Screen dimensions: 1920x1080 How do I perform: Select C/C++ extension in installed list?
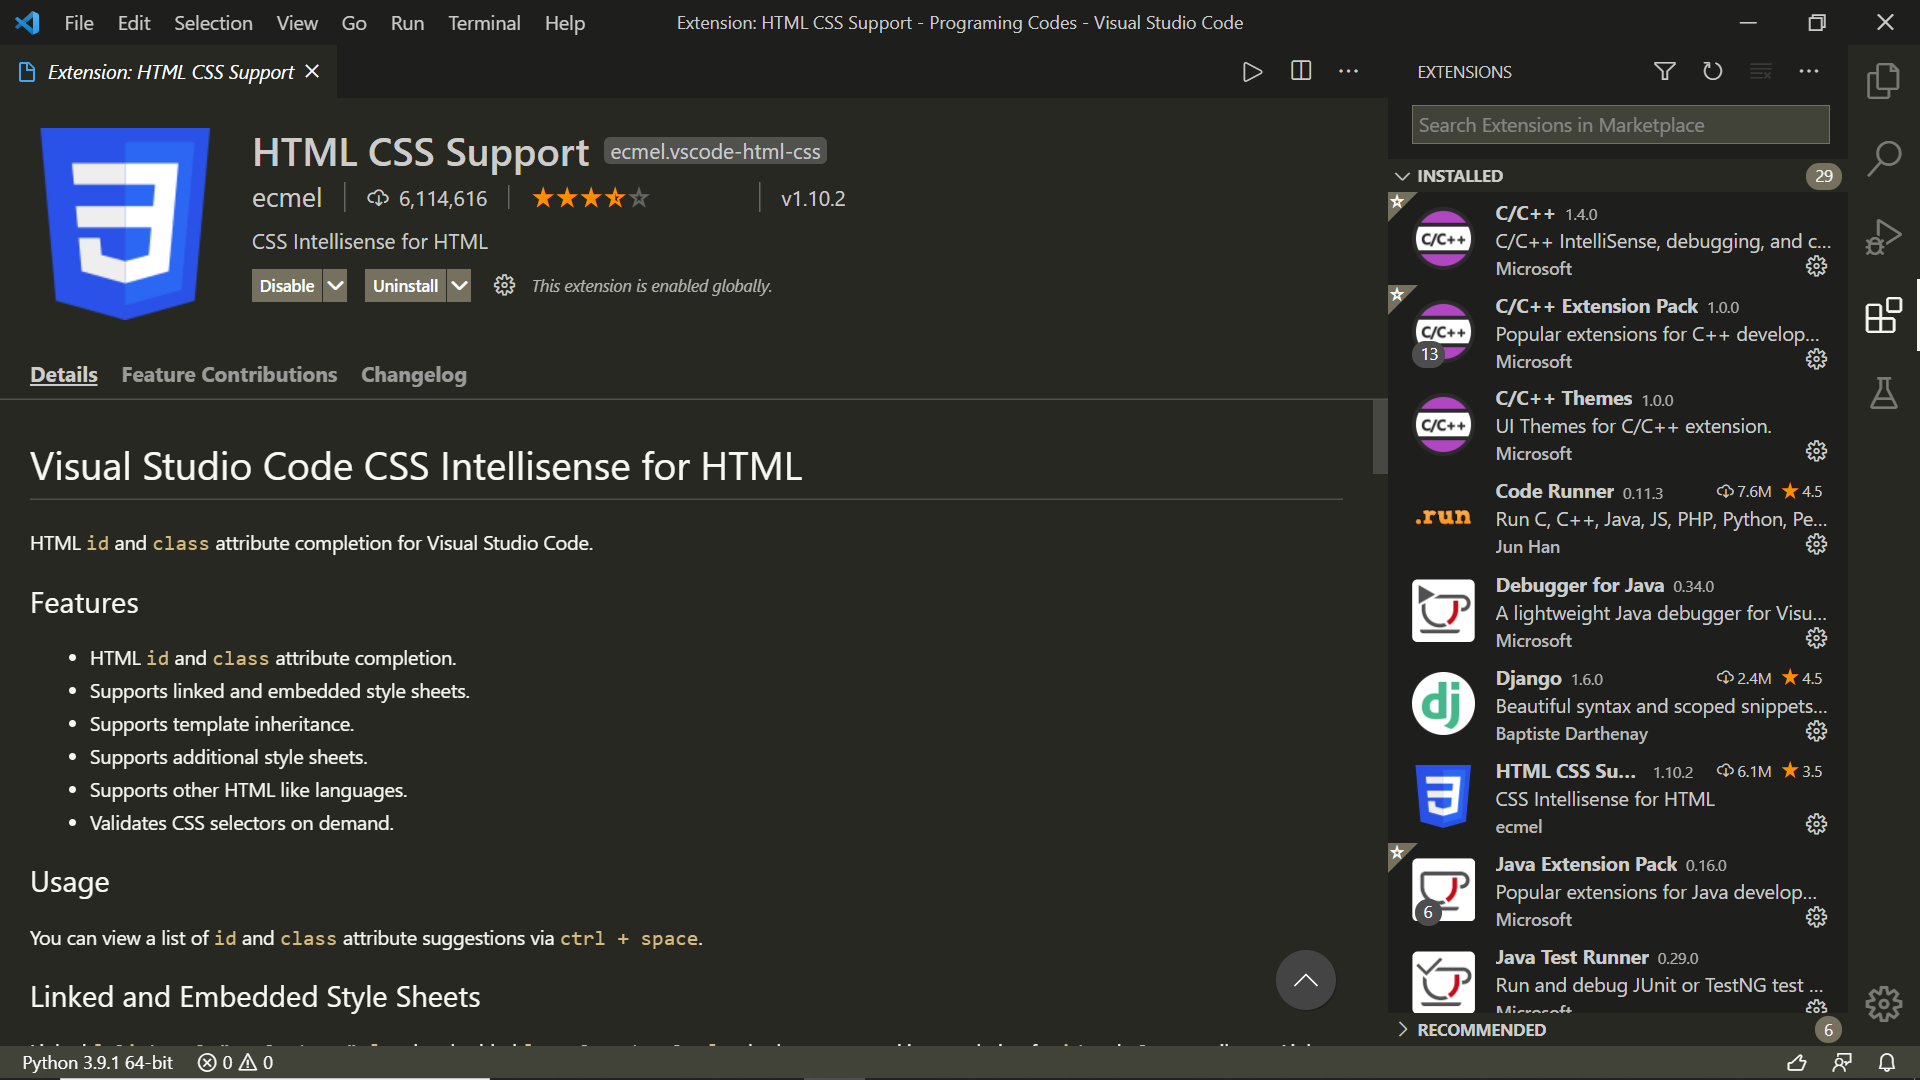pos(1617,240)
